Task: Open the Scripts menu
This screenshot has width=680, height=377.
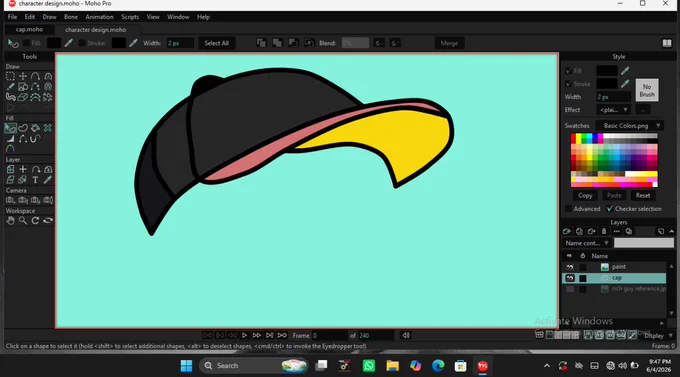Action: pyautogui.click(x=130, y=17)
